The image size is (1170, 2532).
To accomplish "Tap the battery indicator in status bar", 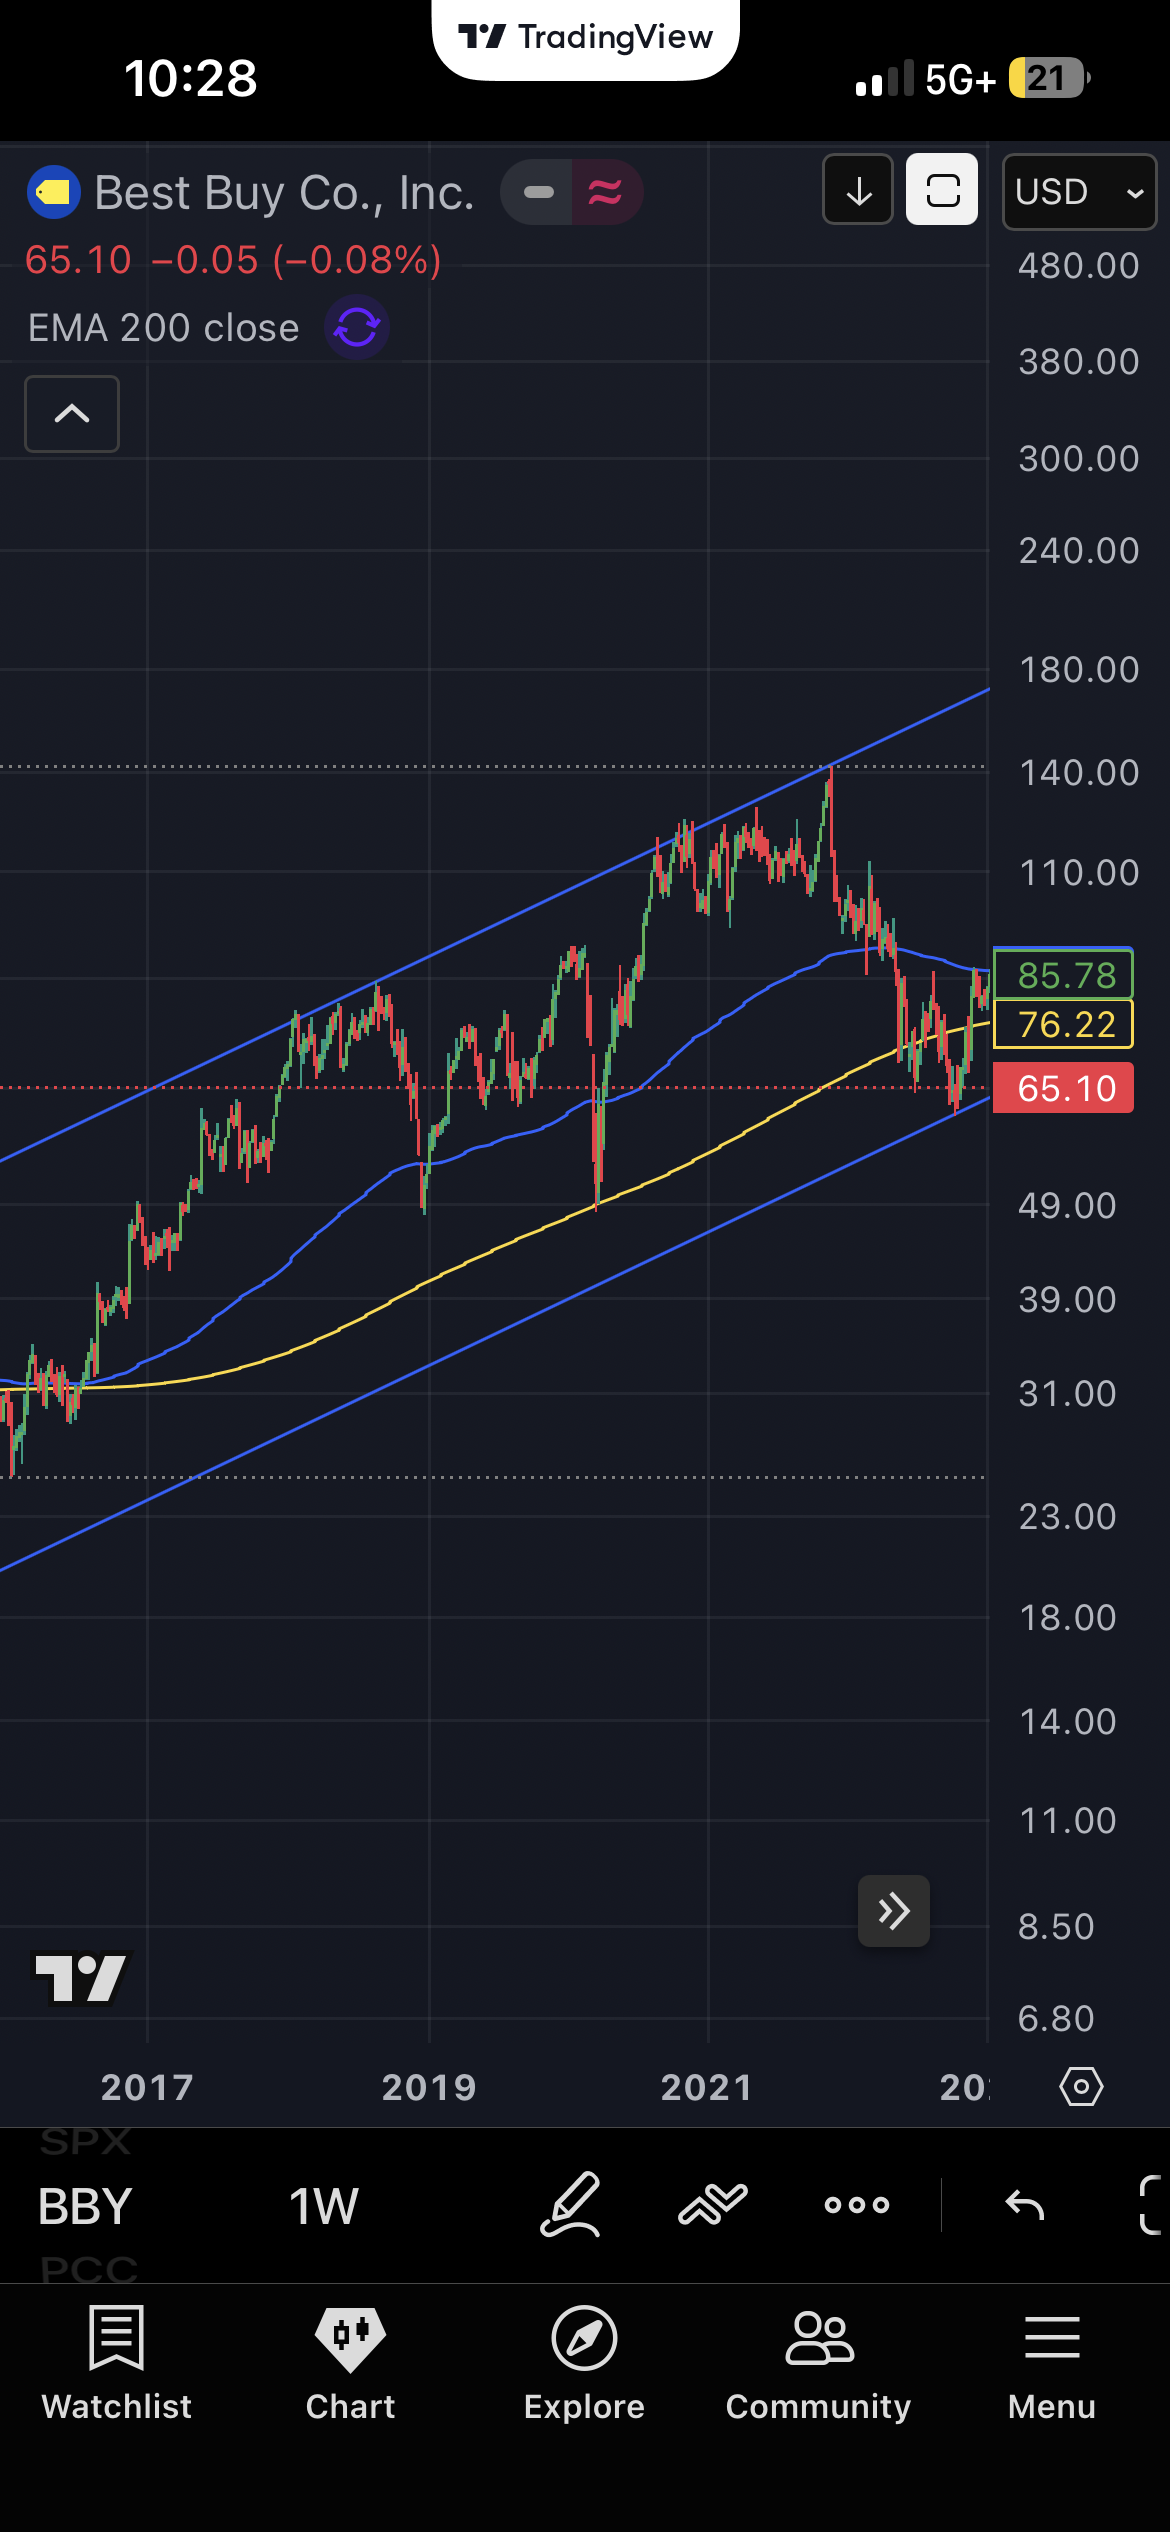I will pos(1049,78).
